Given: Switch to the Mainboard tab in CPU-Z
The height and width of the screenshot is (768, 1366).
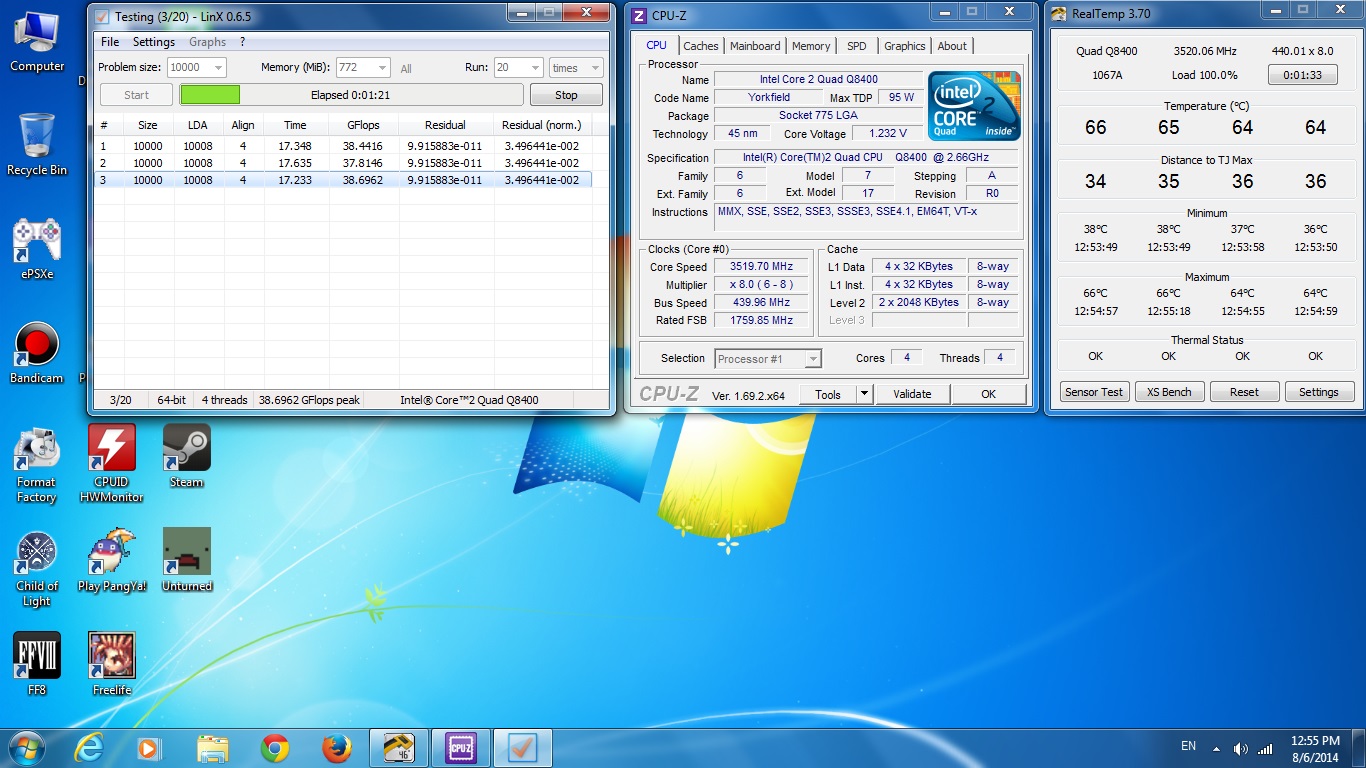Looking at the screenshot, I should click(x=755, y=46).
